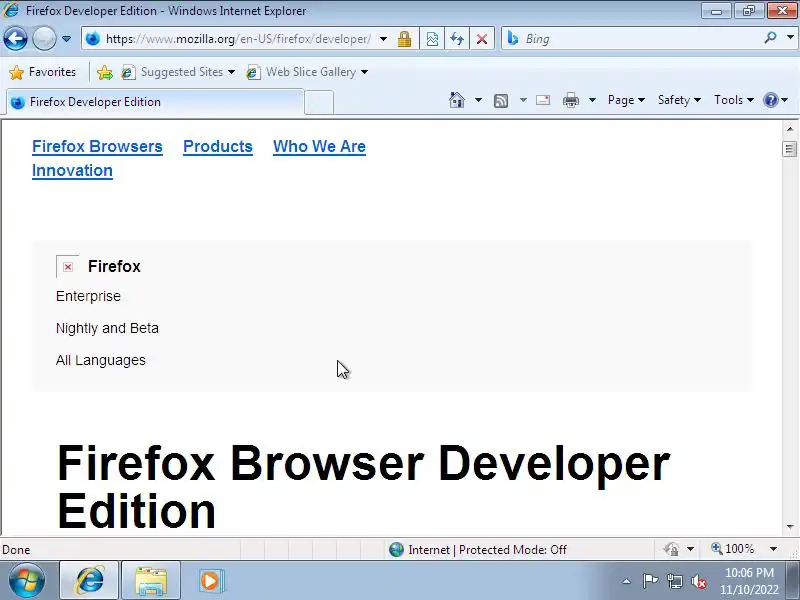This screenshot has width=800, height=600.
Task: Click All Languages text
Action: (101, 360)
